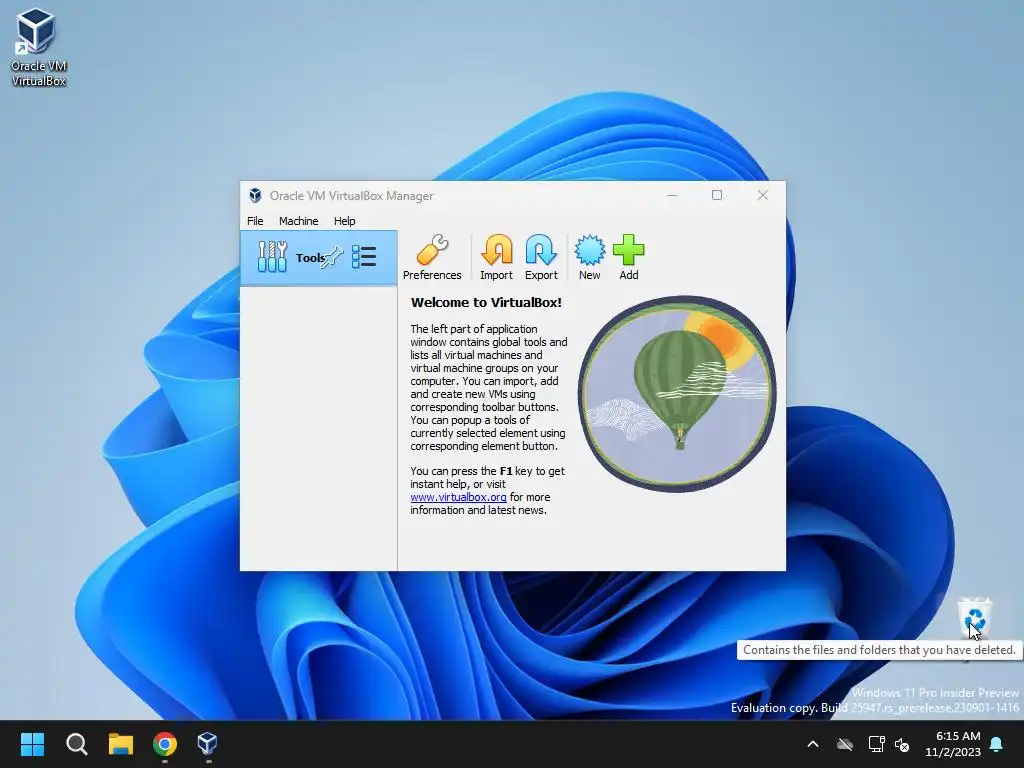Open network status in the tray
1024x768 pixels.
(876, 744)
